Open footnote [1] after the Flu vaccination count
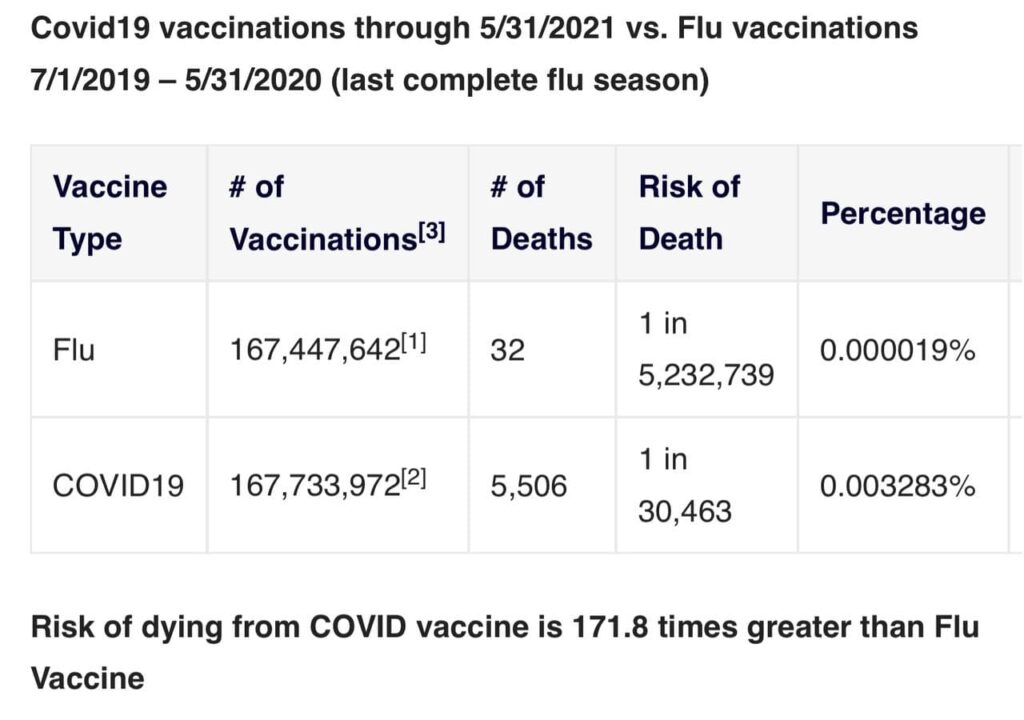Viewport: 1024px width, 720px height. click(x=412, y=343)
